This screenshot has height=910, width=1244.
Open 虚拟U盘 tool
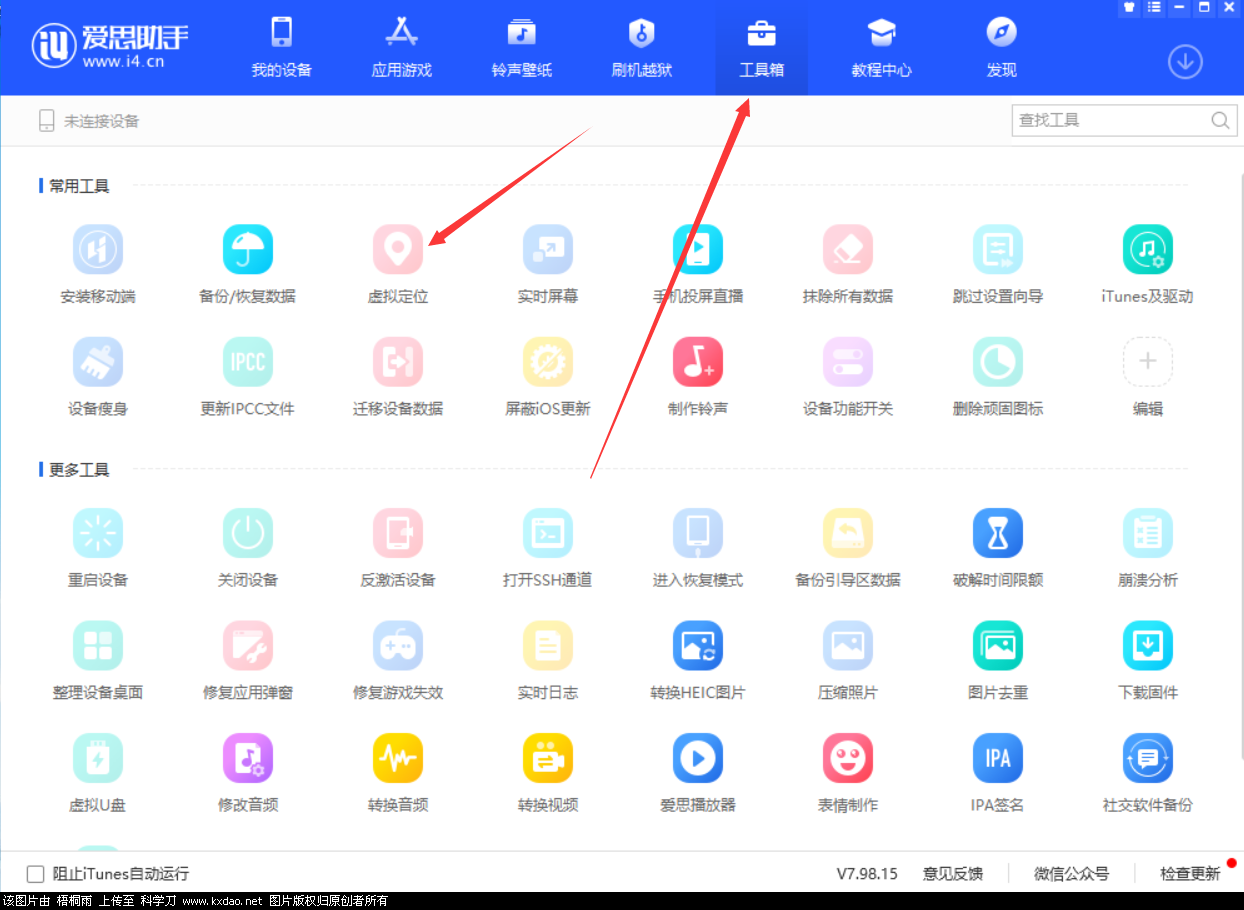pos(98,758)
